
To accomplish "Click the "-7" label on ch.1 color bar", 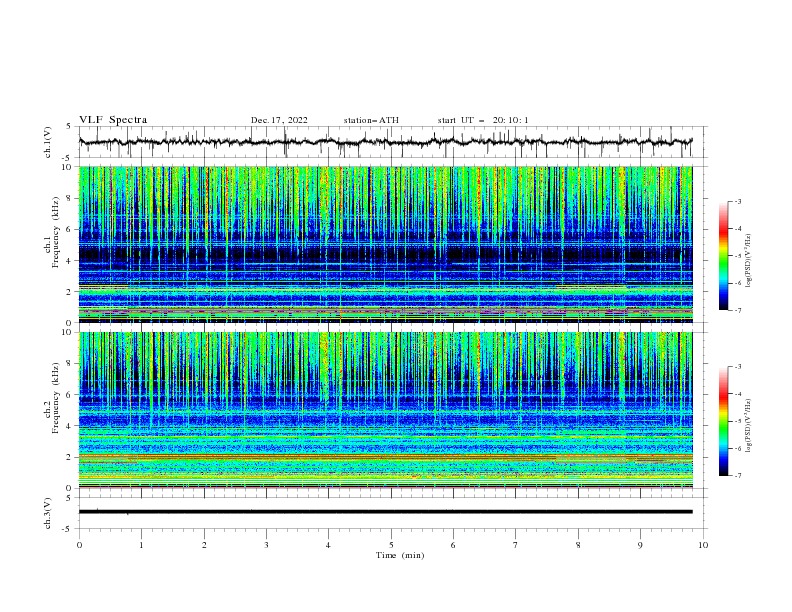I will [738, 310].
